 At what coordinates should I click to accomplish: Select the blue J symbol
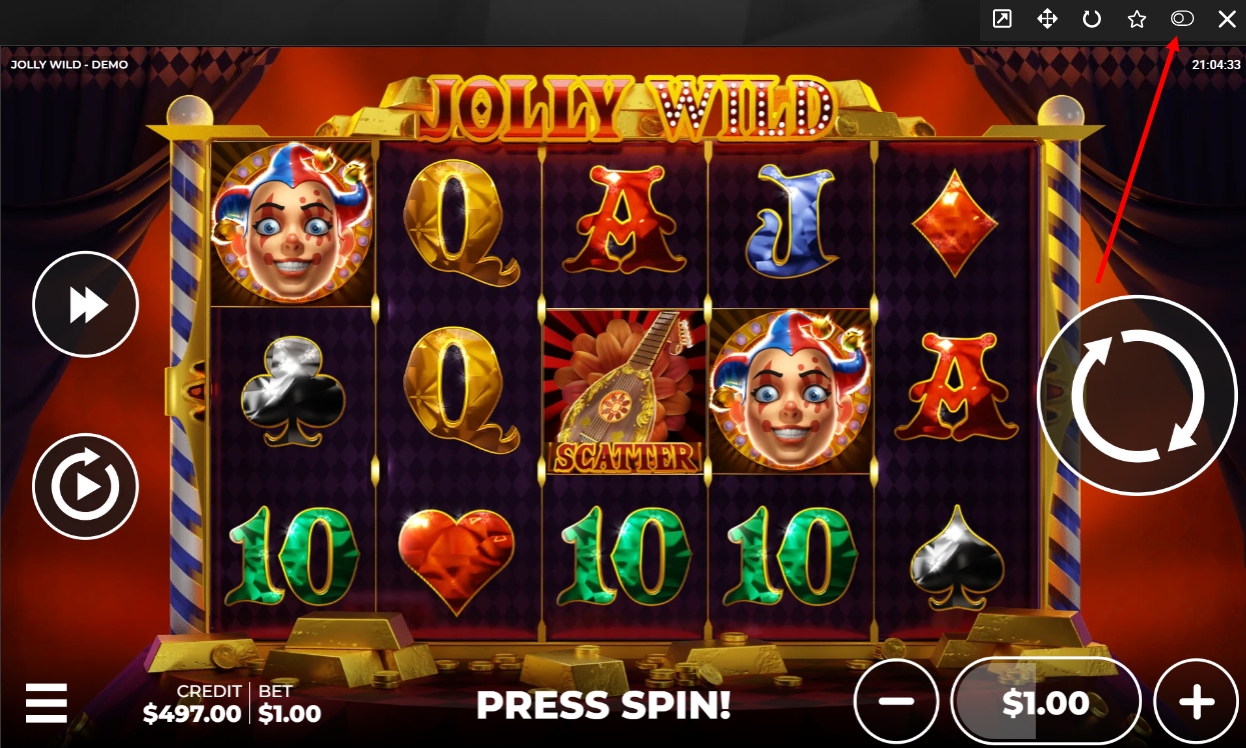[x=791, y=222]
